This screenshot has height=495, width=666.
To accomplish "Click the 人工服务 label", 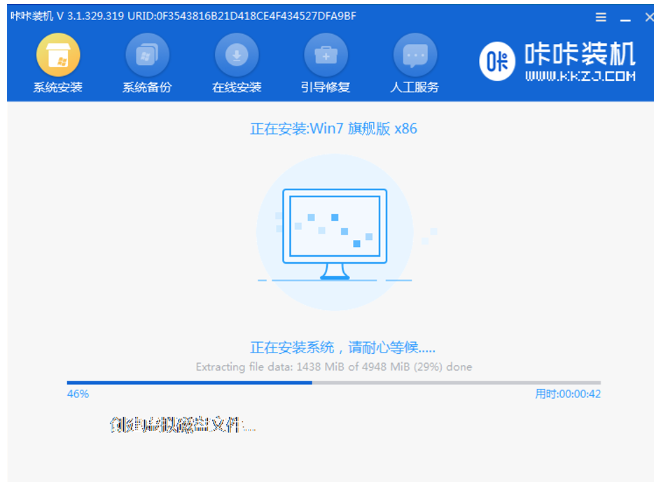I will tap(415, 87).
